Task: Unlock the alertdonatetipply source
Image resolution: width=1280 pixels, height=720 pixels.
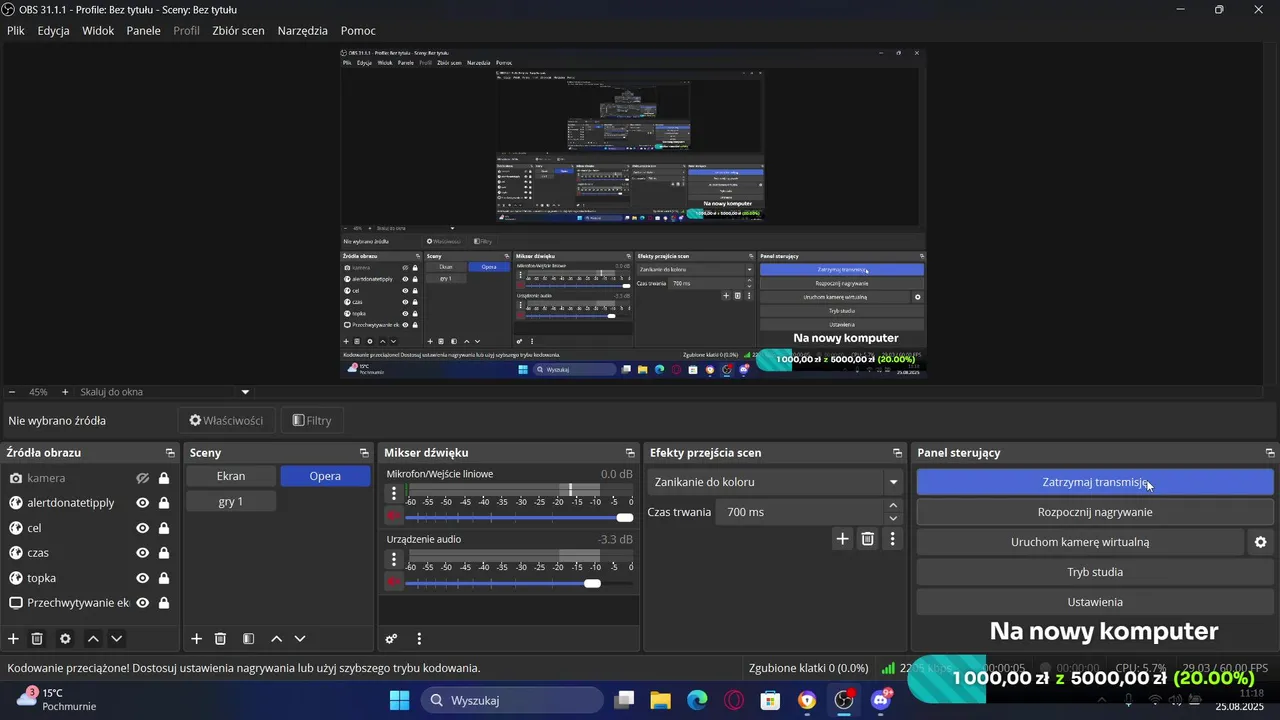Action: point(164,503)
